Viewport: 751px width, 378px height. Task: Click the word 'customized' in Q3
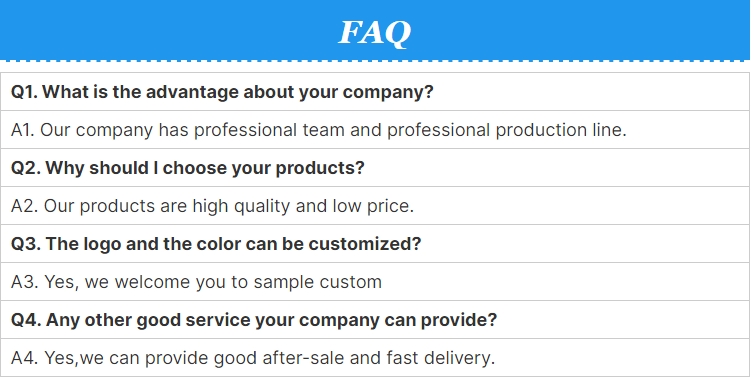tap(364, 244)
